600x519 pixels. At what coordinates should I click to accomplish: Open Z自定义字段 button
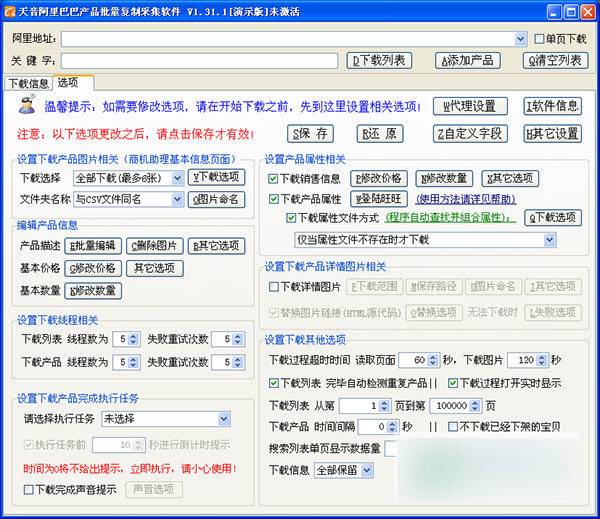tap(470, 134)
